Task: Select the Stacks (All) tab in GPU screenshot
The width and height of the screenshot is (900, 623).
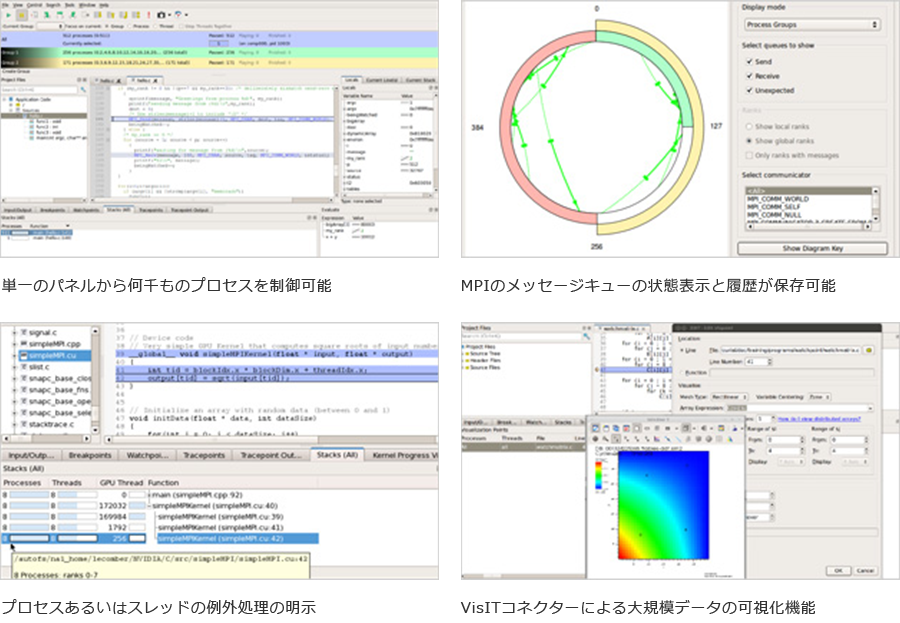Action: (x=338, y=455)
